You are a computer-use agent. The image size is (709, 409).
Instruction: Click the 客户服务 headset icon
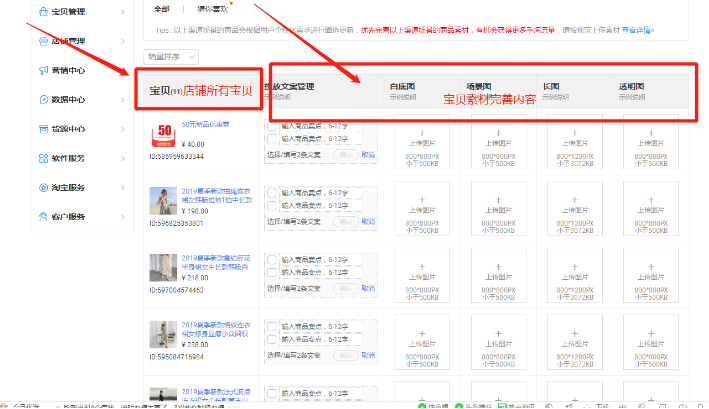click(x=42, y=216)
